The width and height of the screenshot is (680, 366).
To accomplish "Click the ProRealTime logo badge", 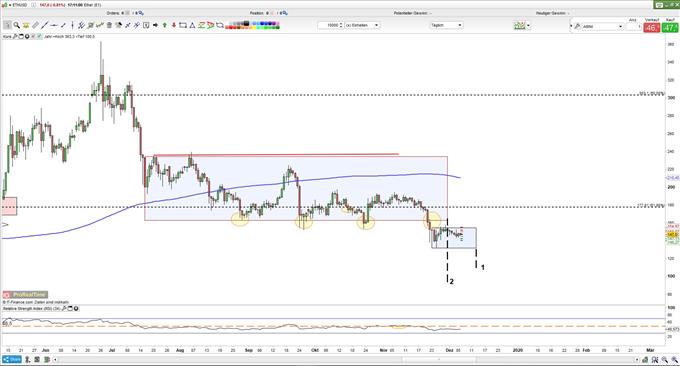I will 25,294.
